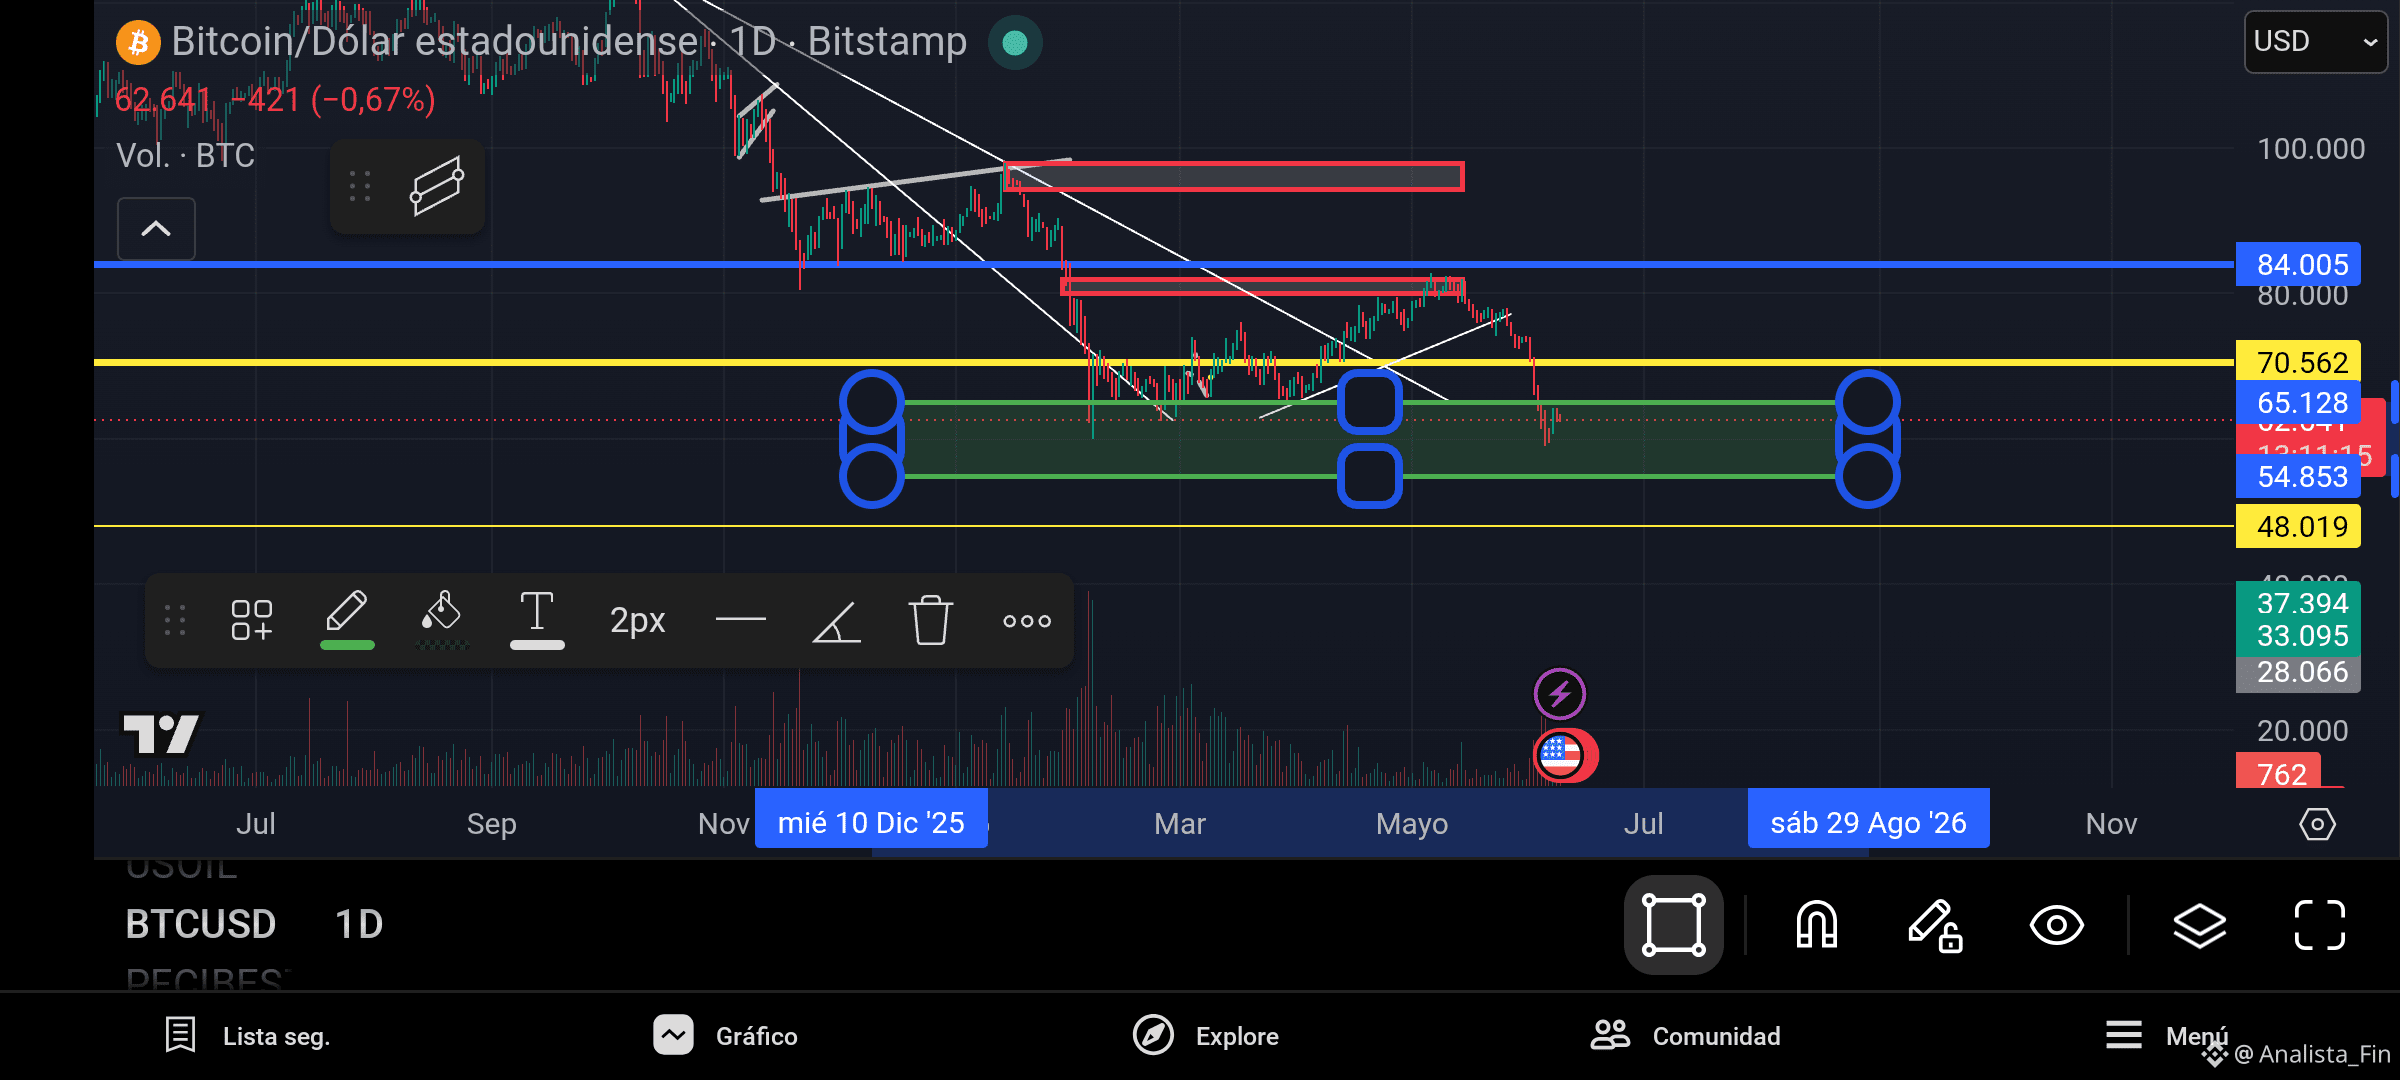The height and width of the screenshot is (1080, 2400).
Task: Toggle the lock drawing mode pencil
Action: (1935, 926)
